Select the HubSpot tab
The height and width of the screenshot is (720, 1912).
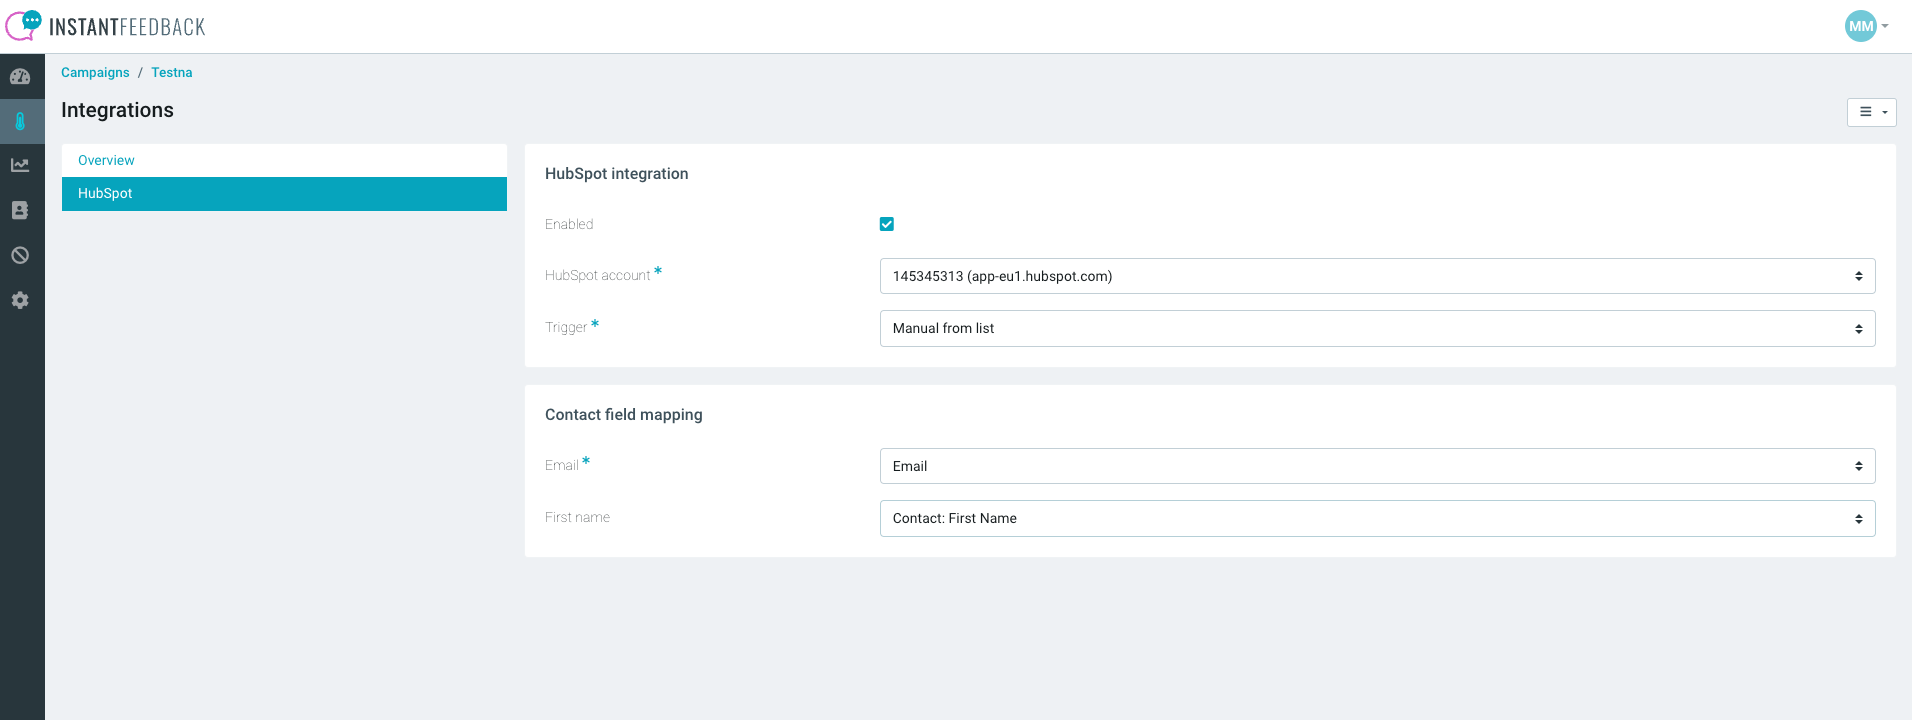tap(284, 193)
